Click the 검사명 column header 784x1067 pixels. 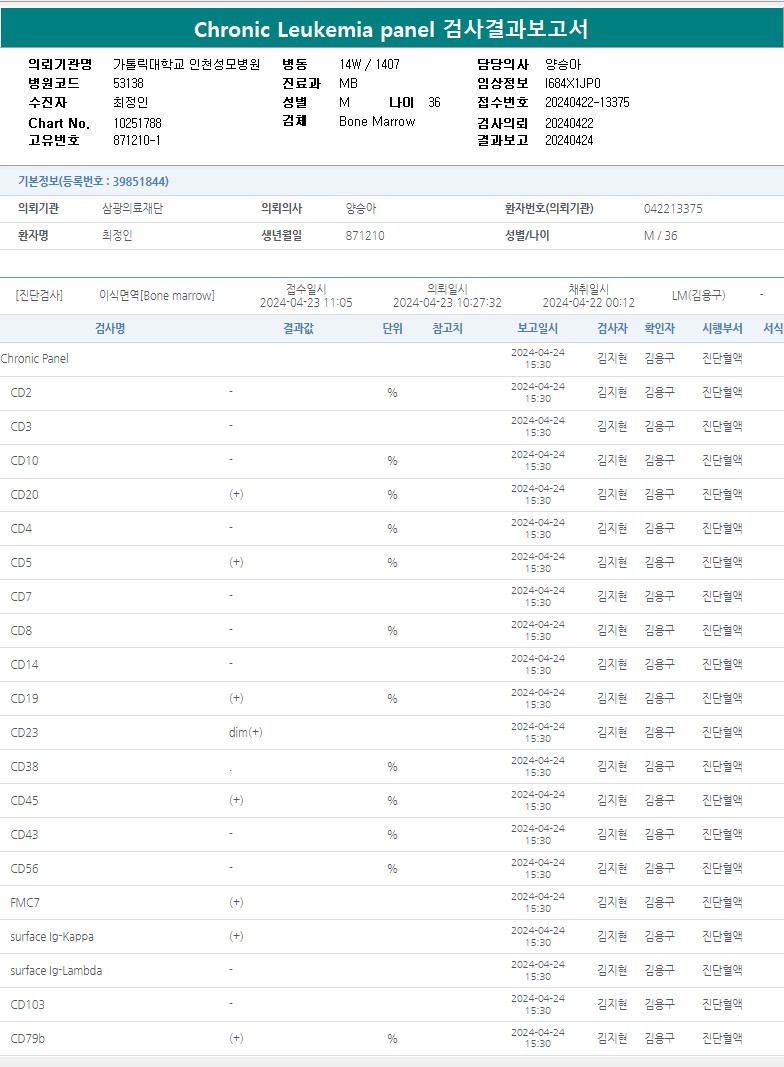[110, 328]
